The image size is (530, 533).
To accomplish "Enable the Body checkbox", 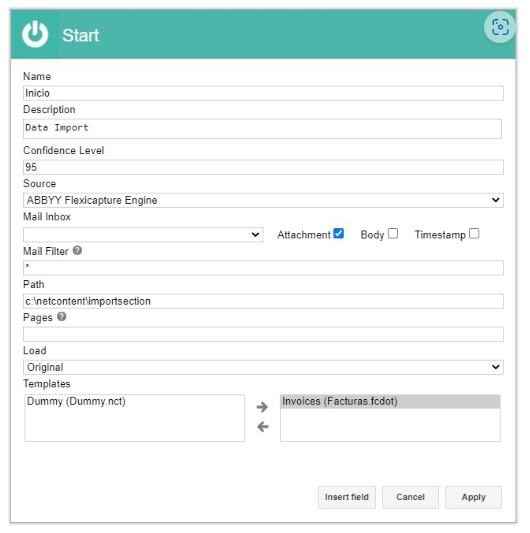I will click(x=393, y=234).
